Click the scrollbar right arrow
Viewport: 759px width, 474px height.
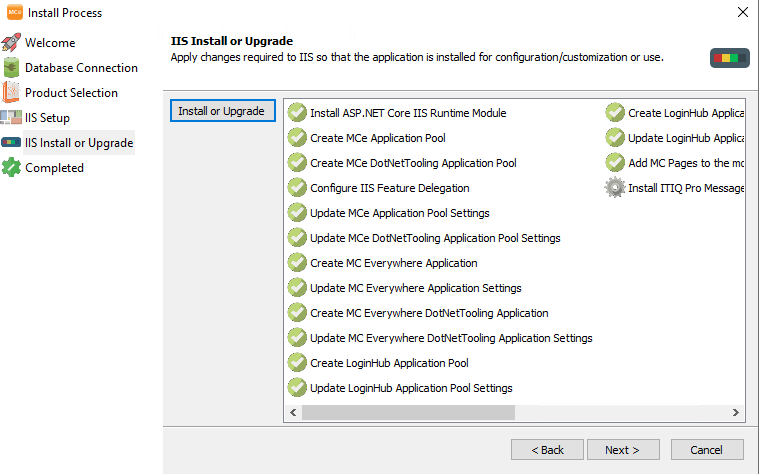tap(736, 413)
